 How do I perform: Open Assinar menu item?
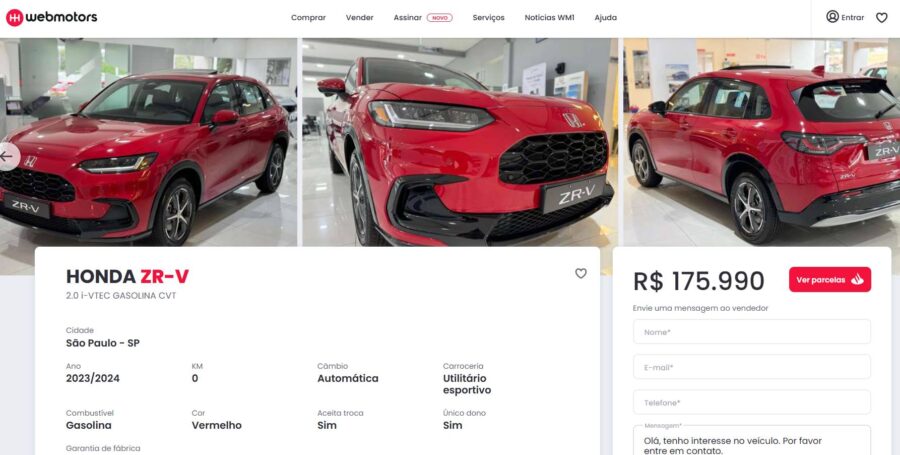pyautogui.click(x=408, y=18)
